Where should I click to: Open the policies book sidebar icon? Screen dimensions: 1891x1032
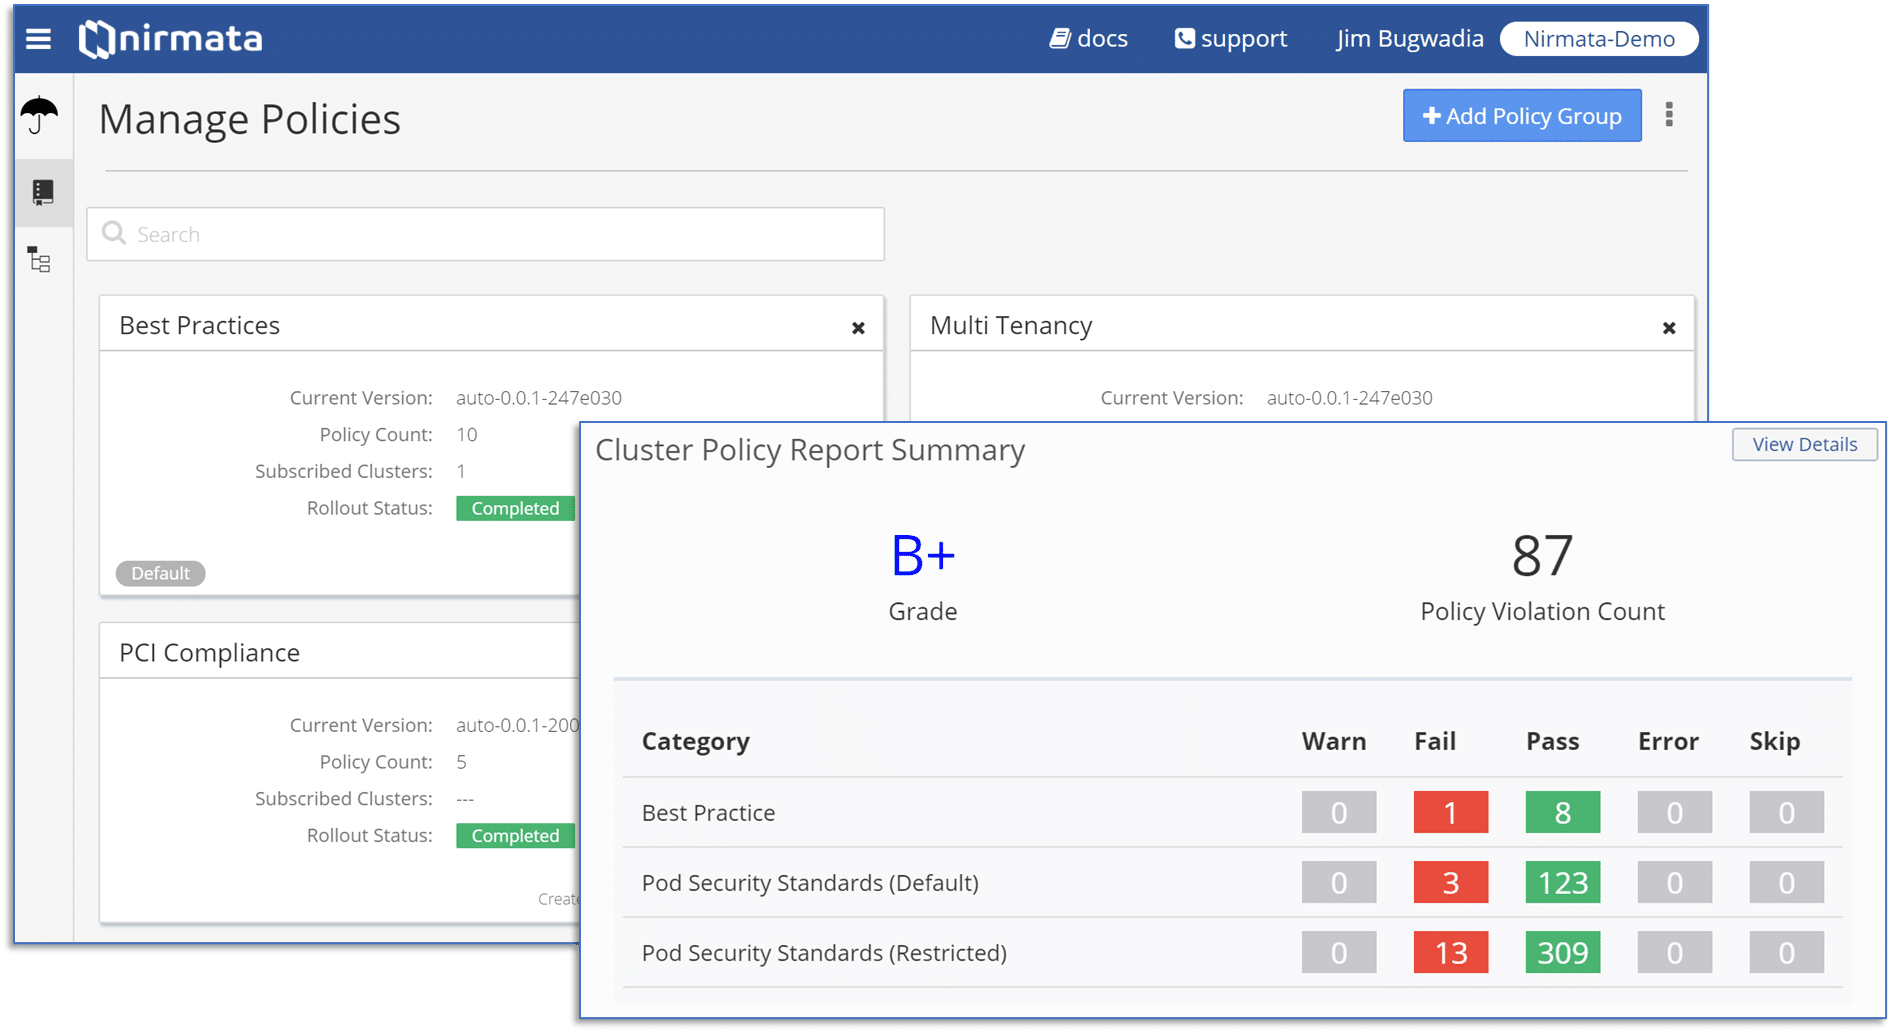tap(42, 192)
